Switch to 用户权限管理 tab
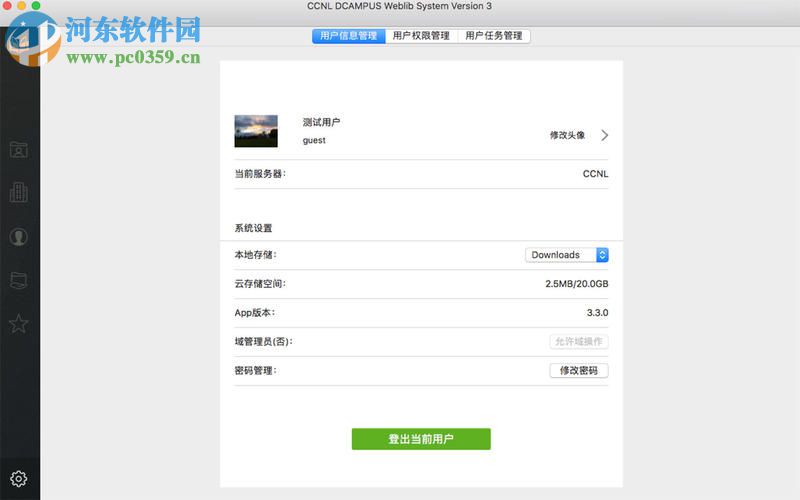This screenshot has height=500, width=800. tap(421, 36)
